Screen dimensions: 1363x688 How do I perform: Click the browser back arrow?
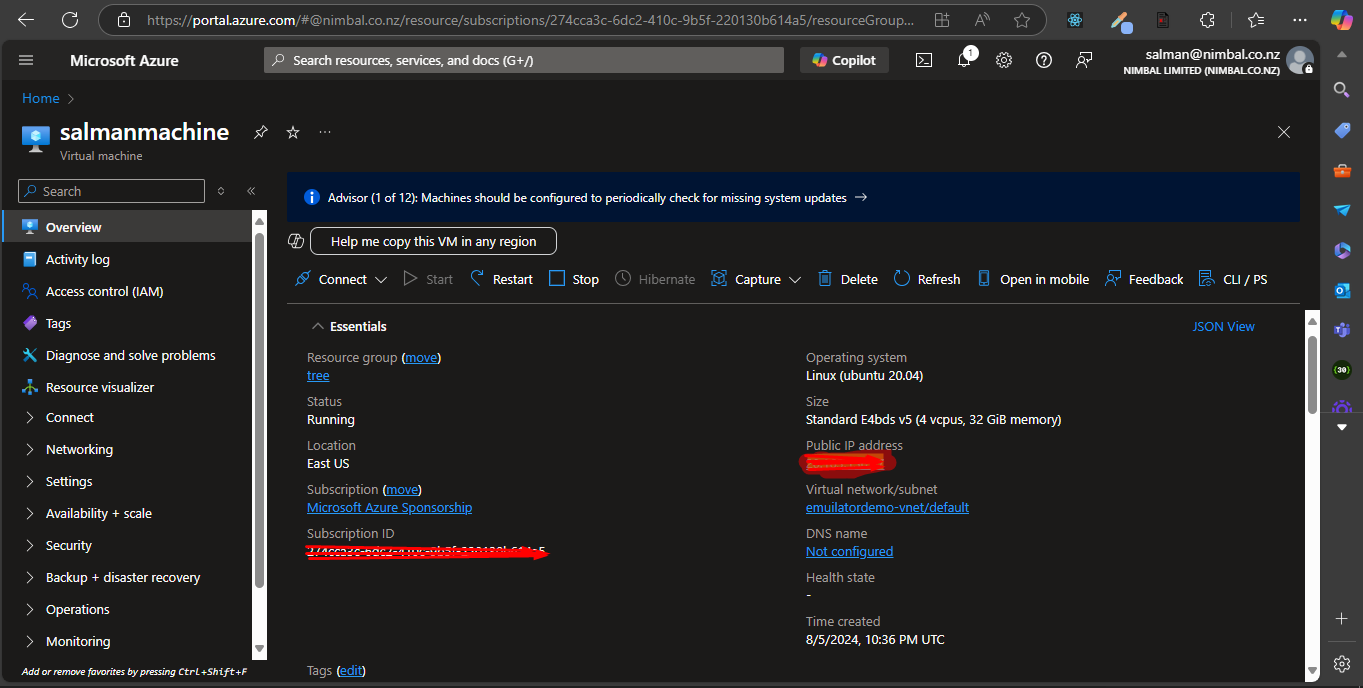[26, 19]
